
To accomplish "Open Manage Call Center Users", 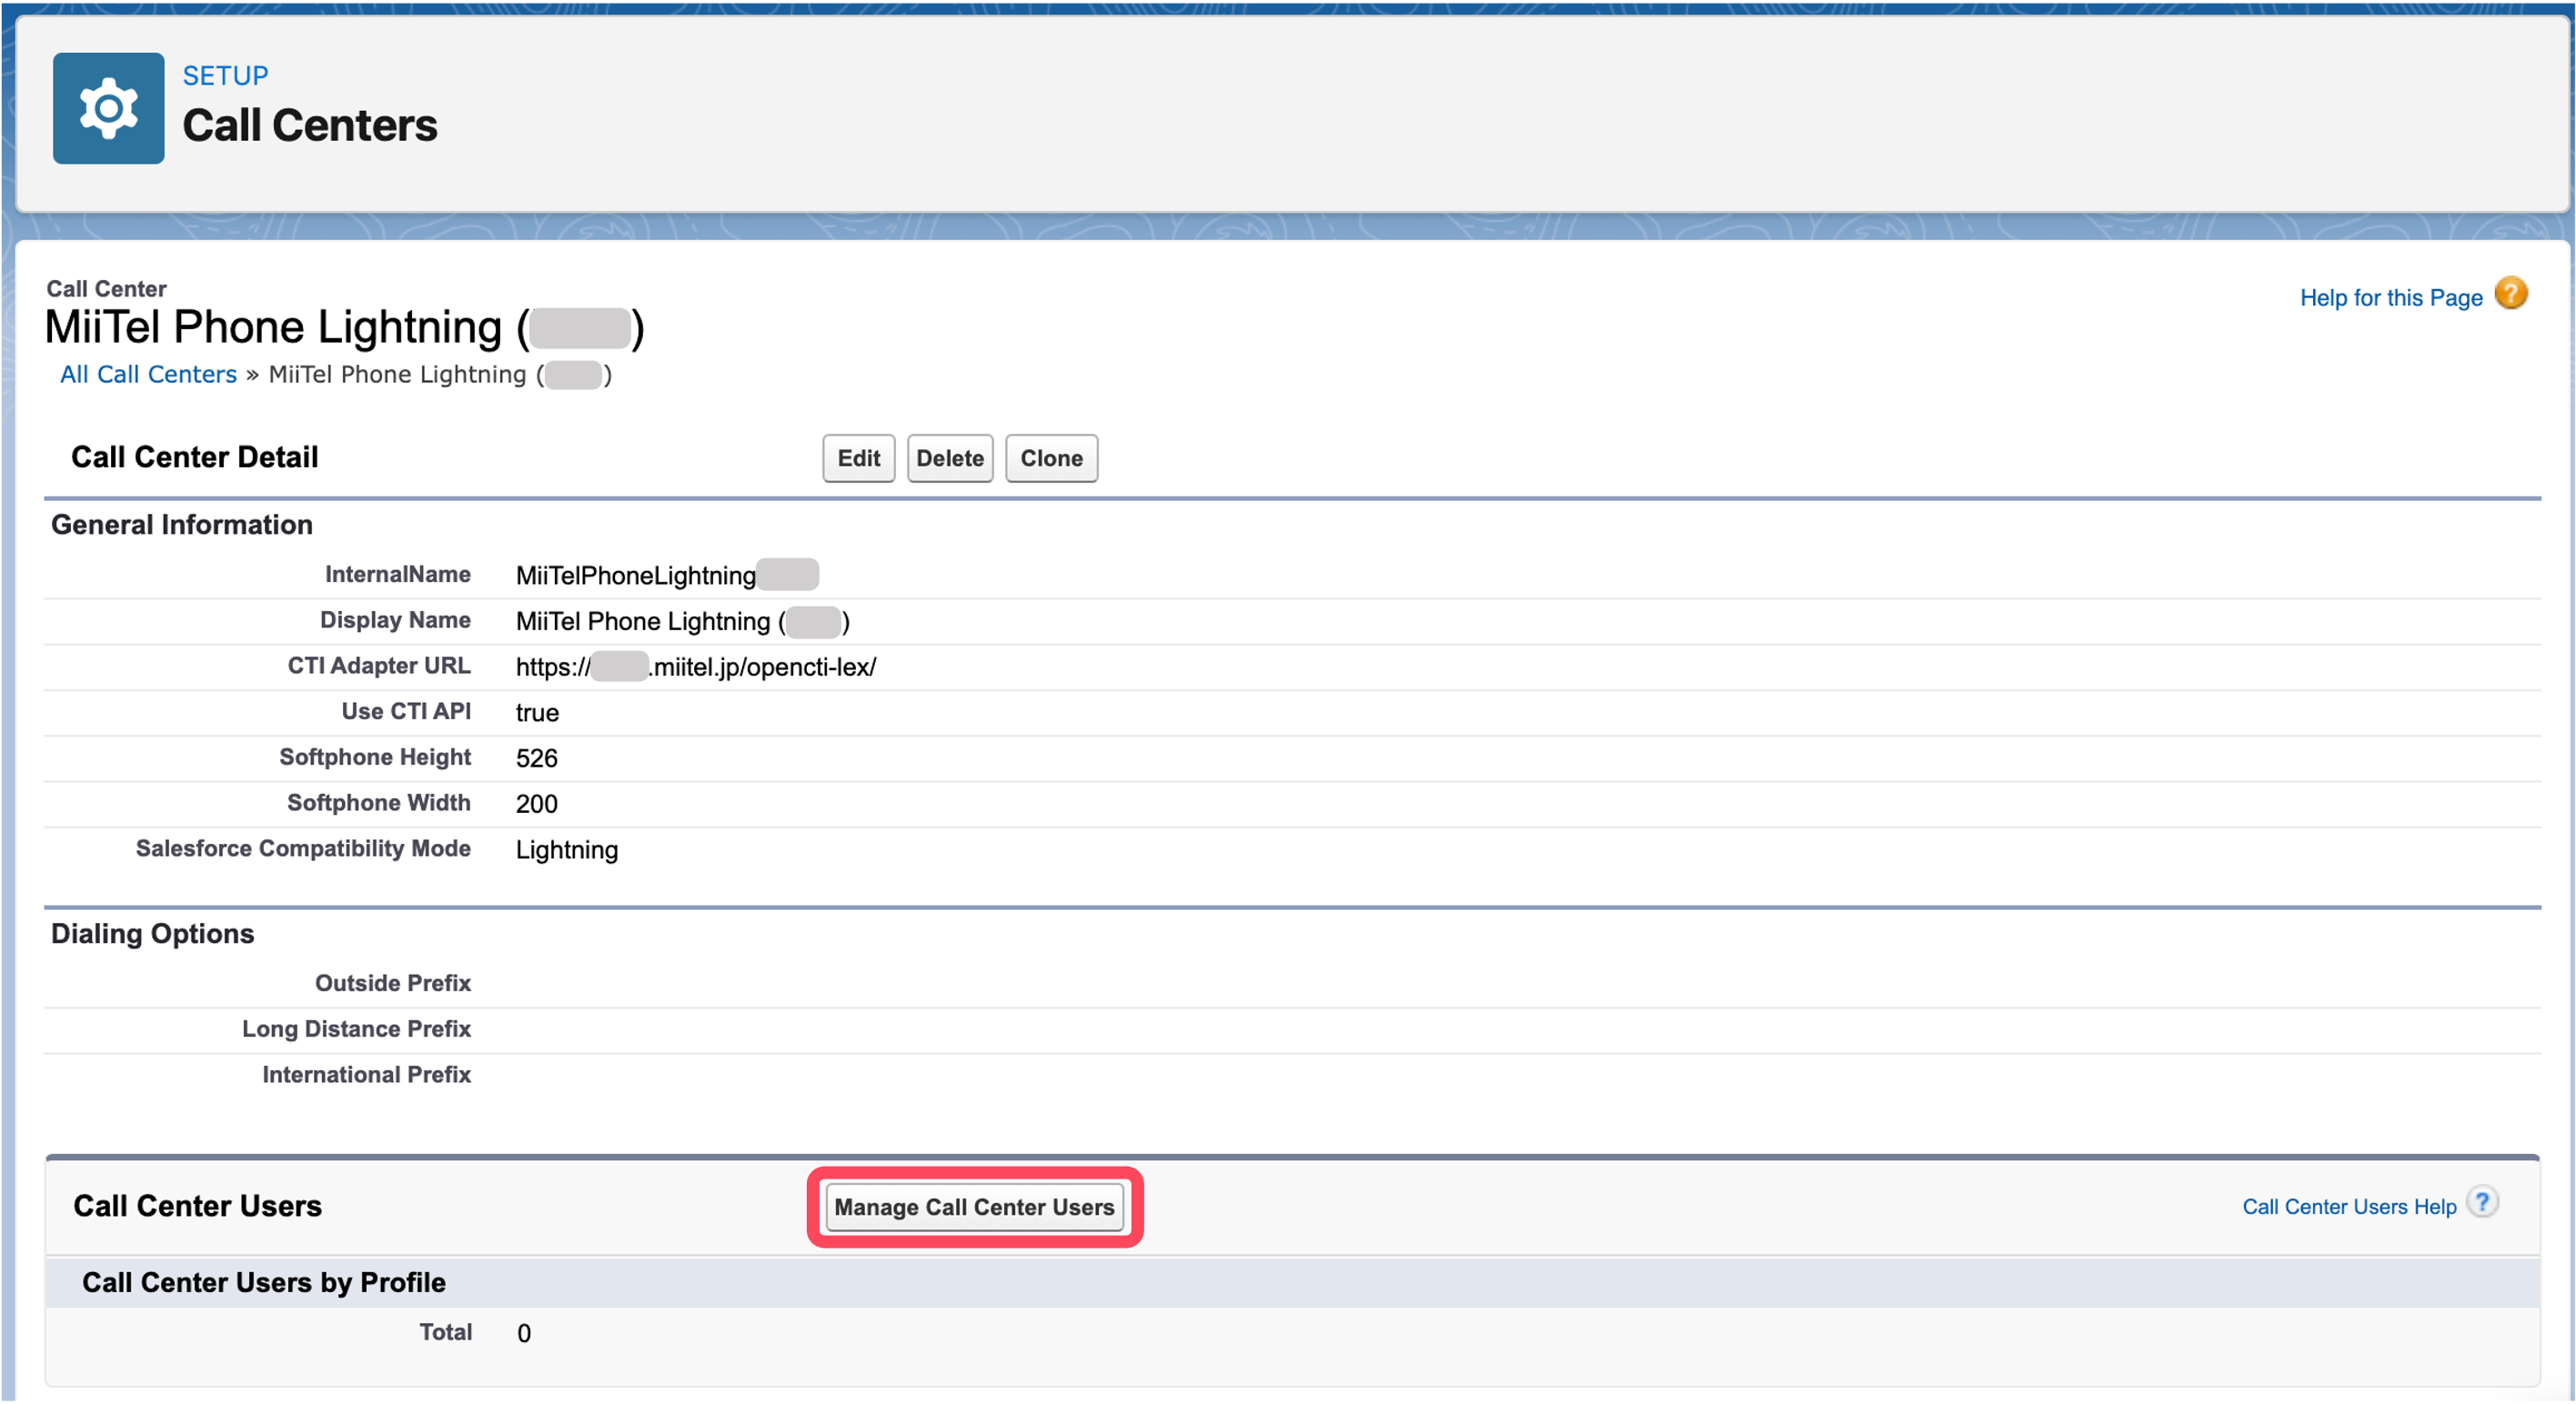I will (x=974, y=1207).
